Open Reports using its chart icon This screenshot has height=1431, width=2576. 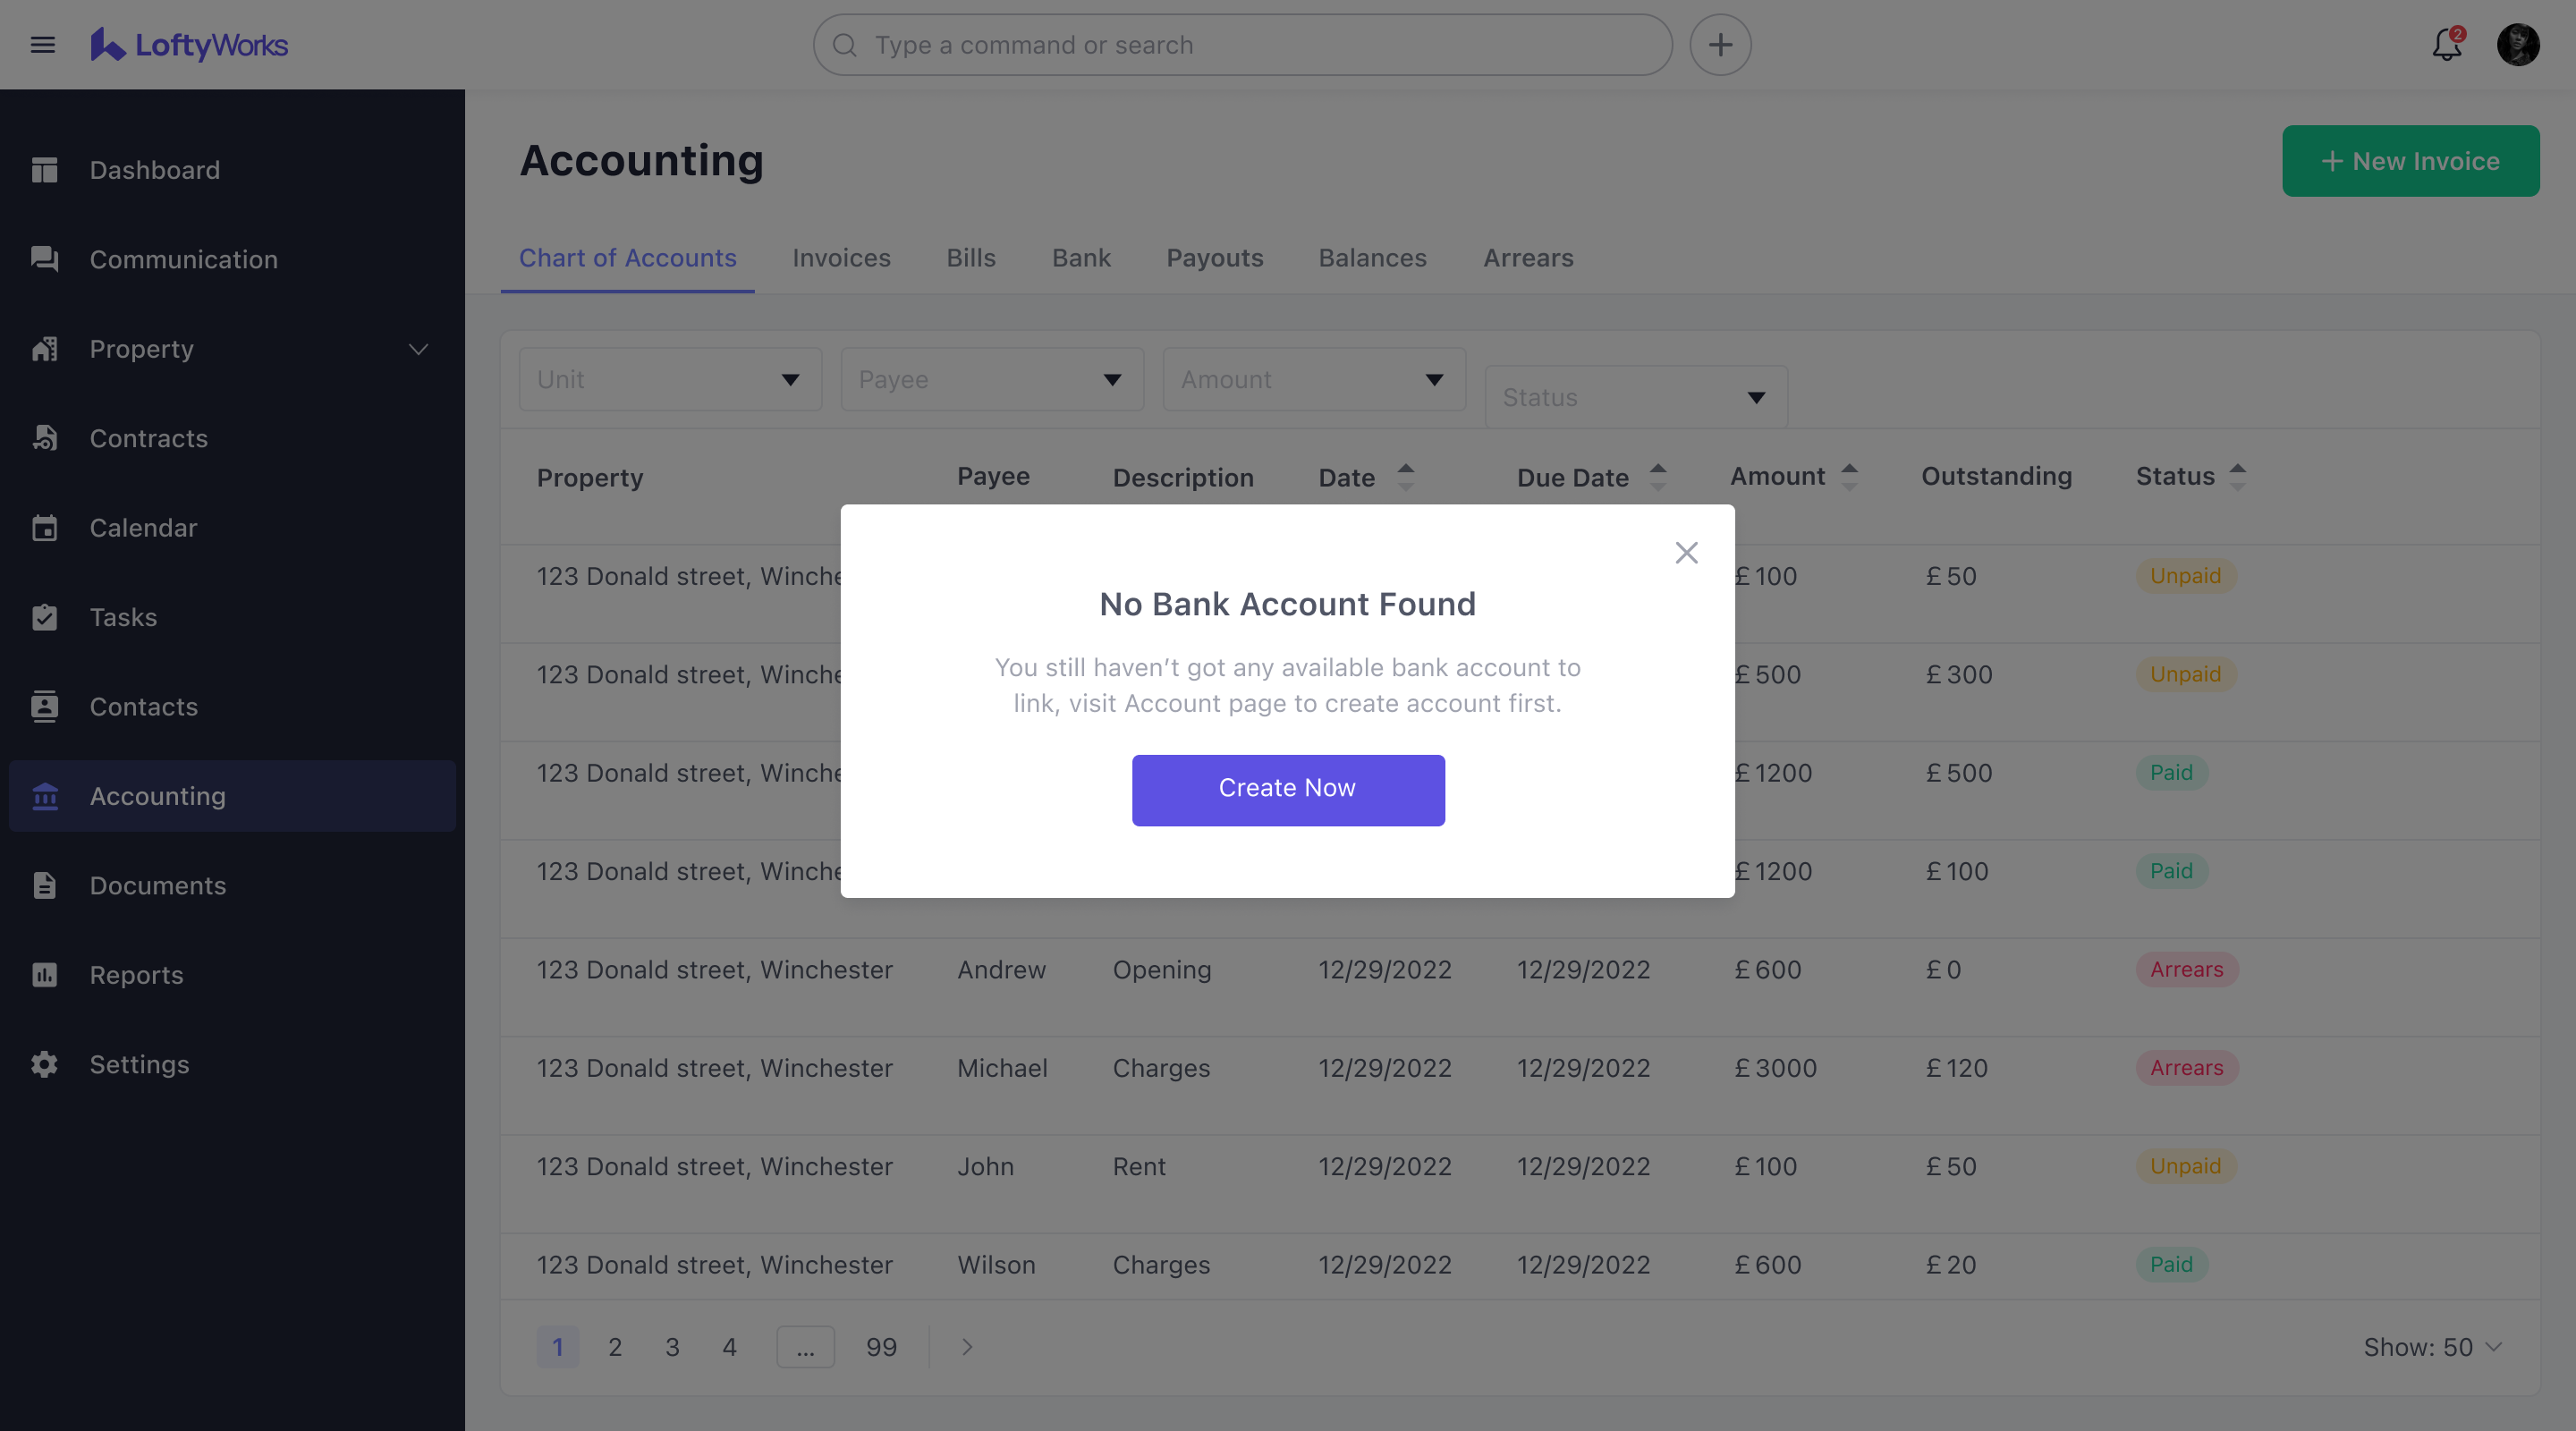tap(44, 974)
